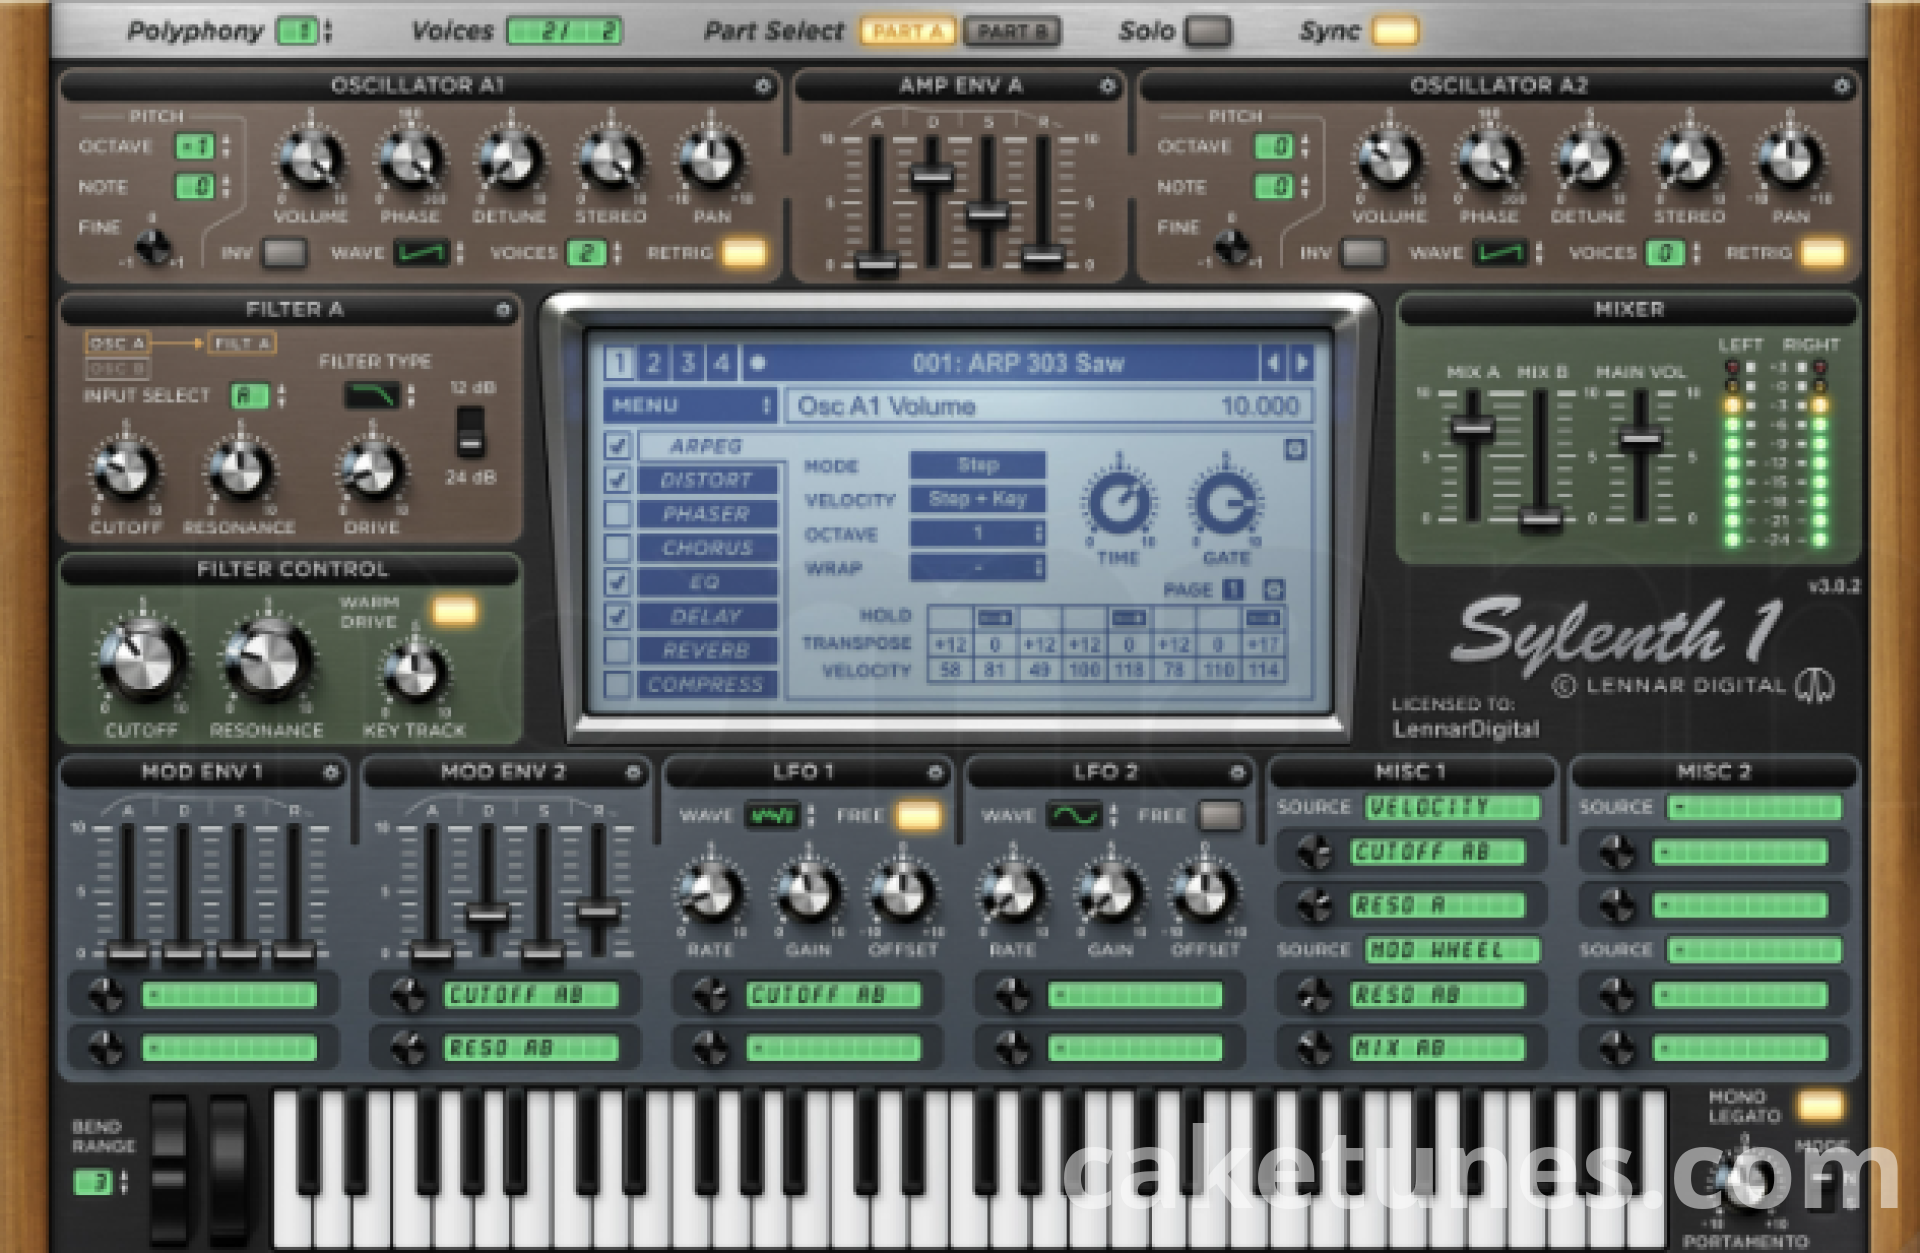Image resolution: width=1920 pixels, height=1253 pixels.
Task: Open arpeggiator Mode Step dropdown
Action: [x=977, y=465]
